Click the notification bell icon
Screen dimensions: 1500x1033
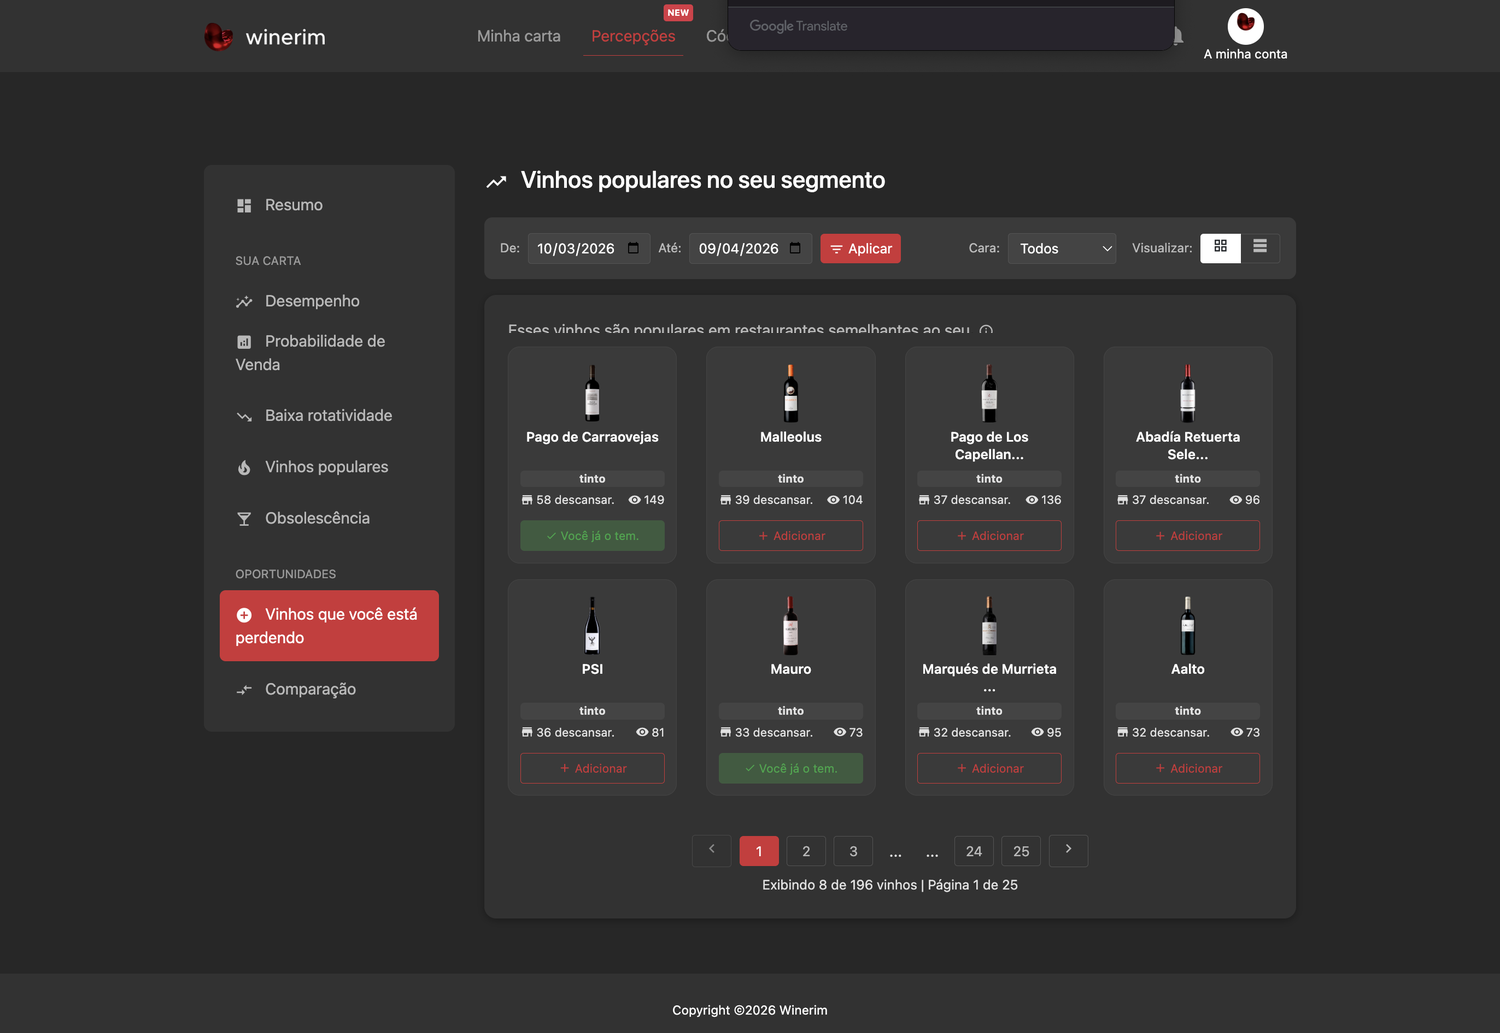(x=1178, y=36)
